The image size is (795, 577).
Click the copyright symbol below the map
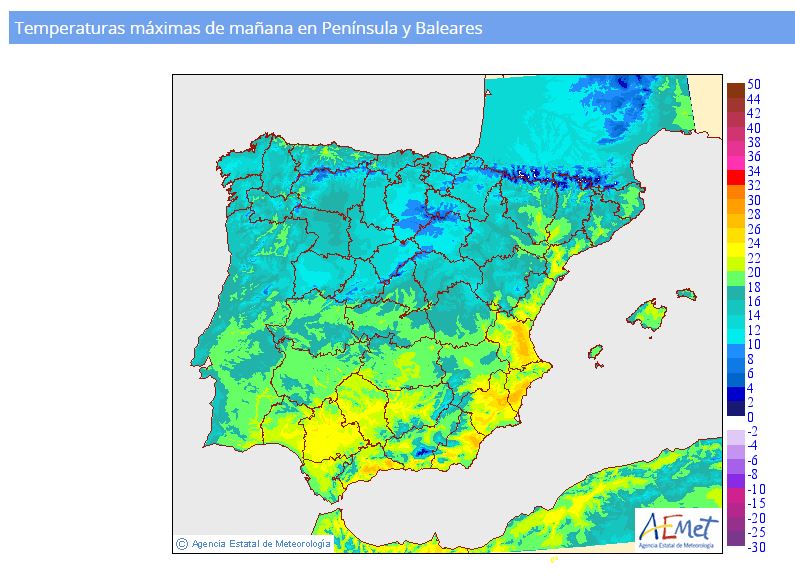181,543
